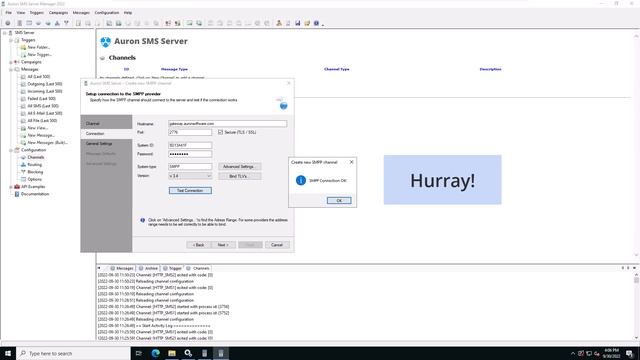The image size is (640, 360).
Task: Open the Windows Start menu
Action: click(8, 353)
